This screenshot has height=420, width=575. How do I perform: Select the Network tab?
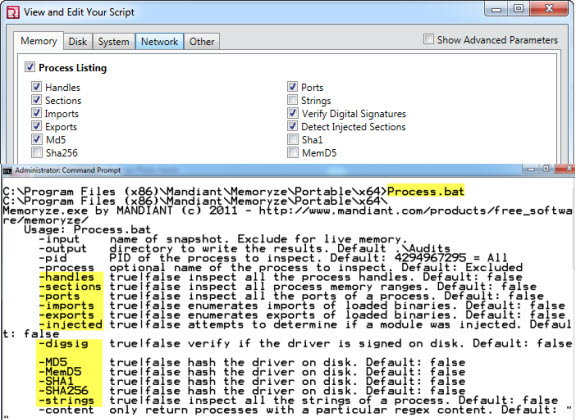[160, 41]
